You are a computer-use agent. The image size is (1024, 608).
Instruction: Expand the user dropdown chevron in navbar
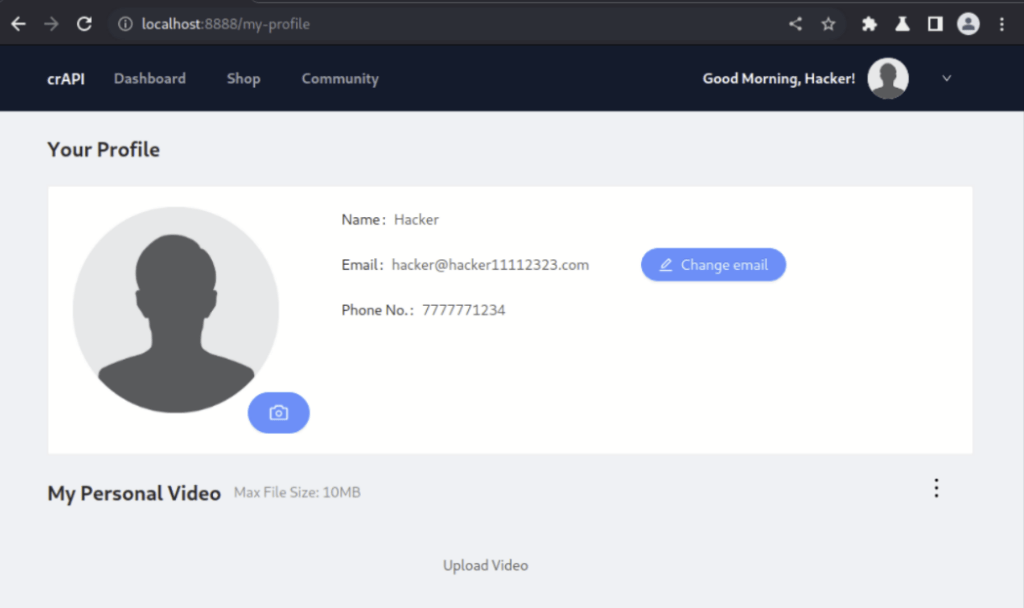coord(947,79)
